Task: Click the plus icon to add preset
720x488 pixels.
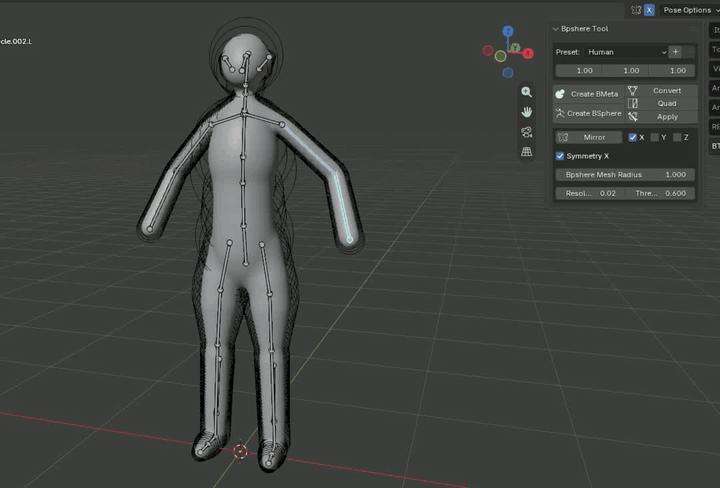Action: (x=675, y=52)
